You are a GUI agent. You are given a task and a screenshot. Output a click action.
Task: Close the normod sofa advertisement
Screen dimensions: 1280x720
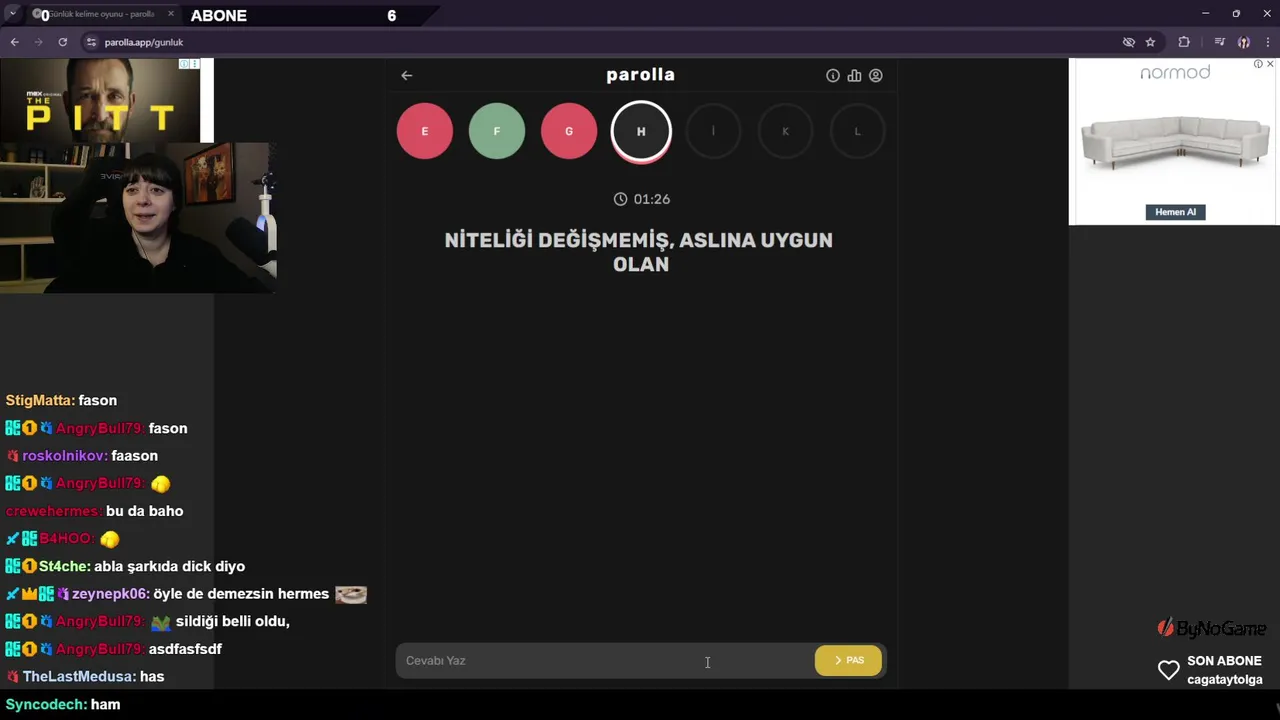click(x=1270, y=64)
